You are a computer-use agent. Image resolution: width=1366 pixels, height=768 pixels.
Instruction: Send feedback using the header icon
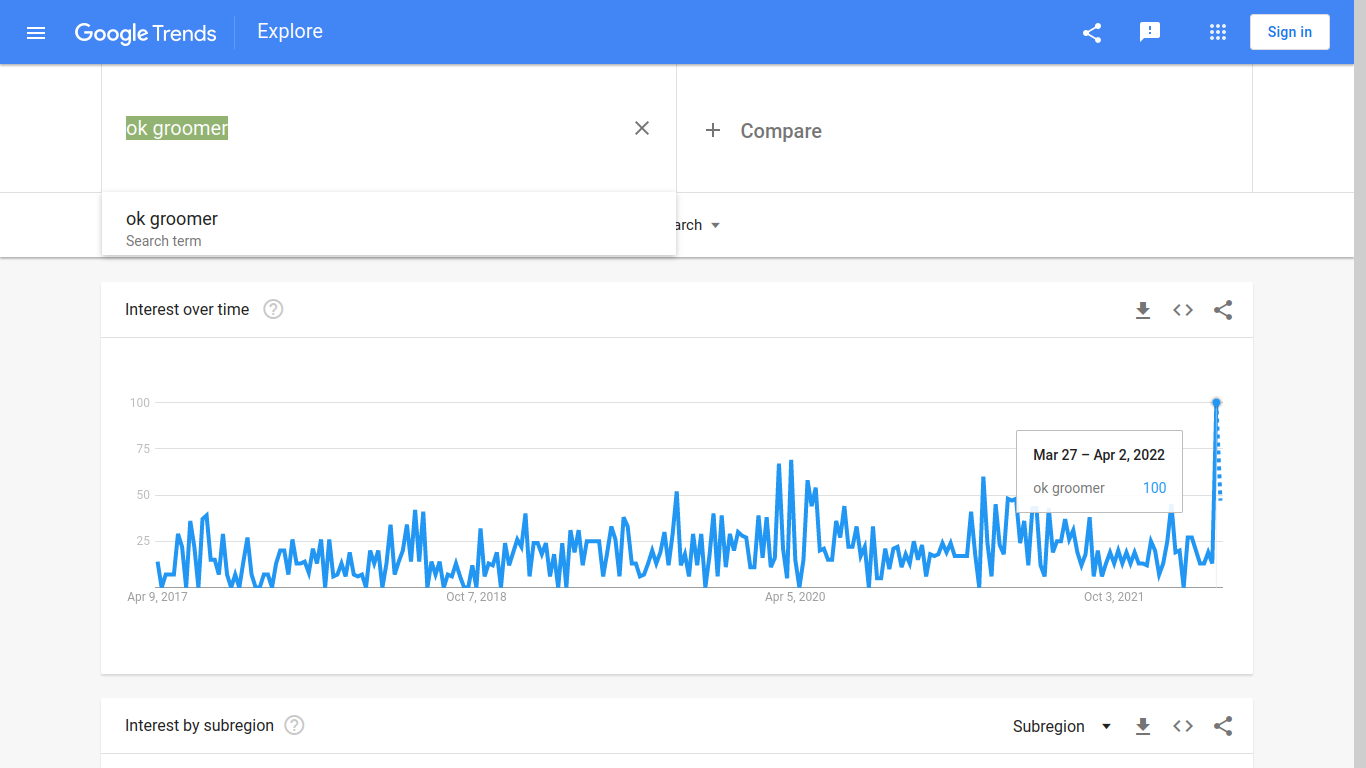click(1150, 32)
